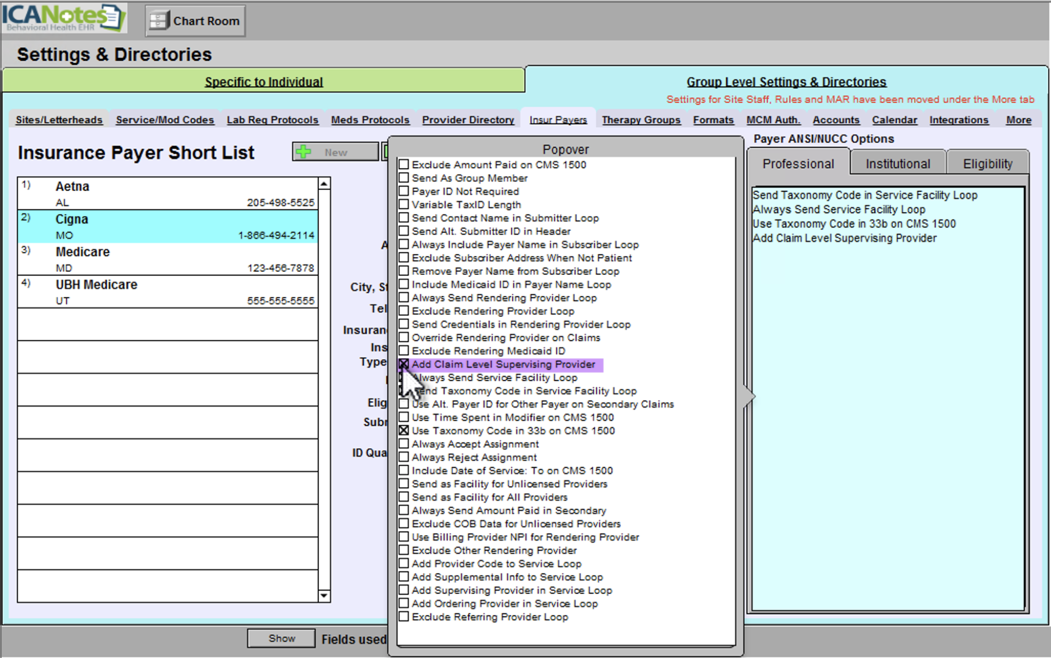Switch to the Therapy Groups tab
Screen dimensions: 1051x658
(641, 119)
